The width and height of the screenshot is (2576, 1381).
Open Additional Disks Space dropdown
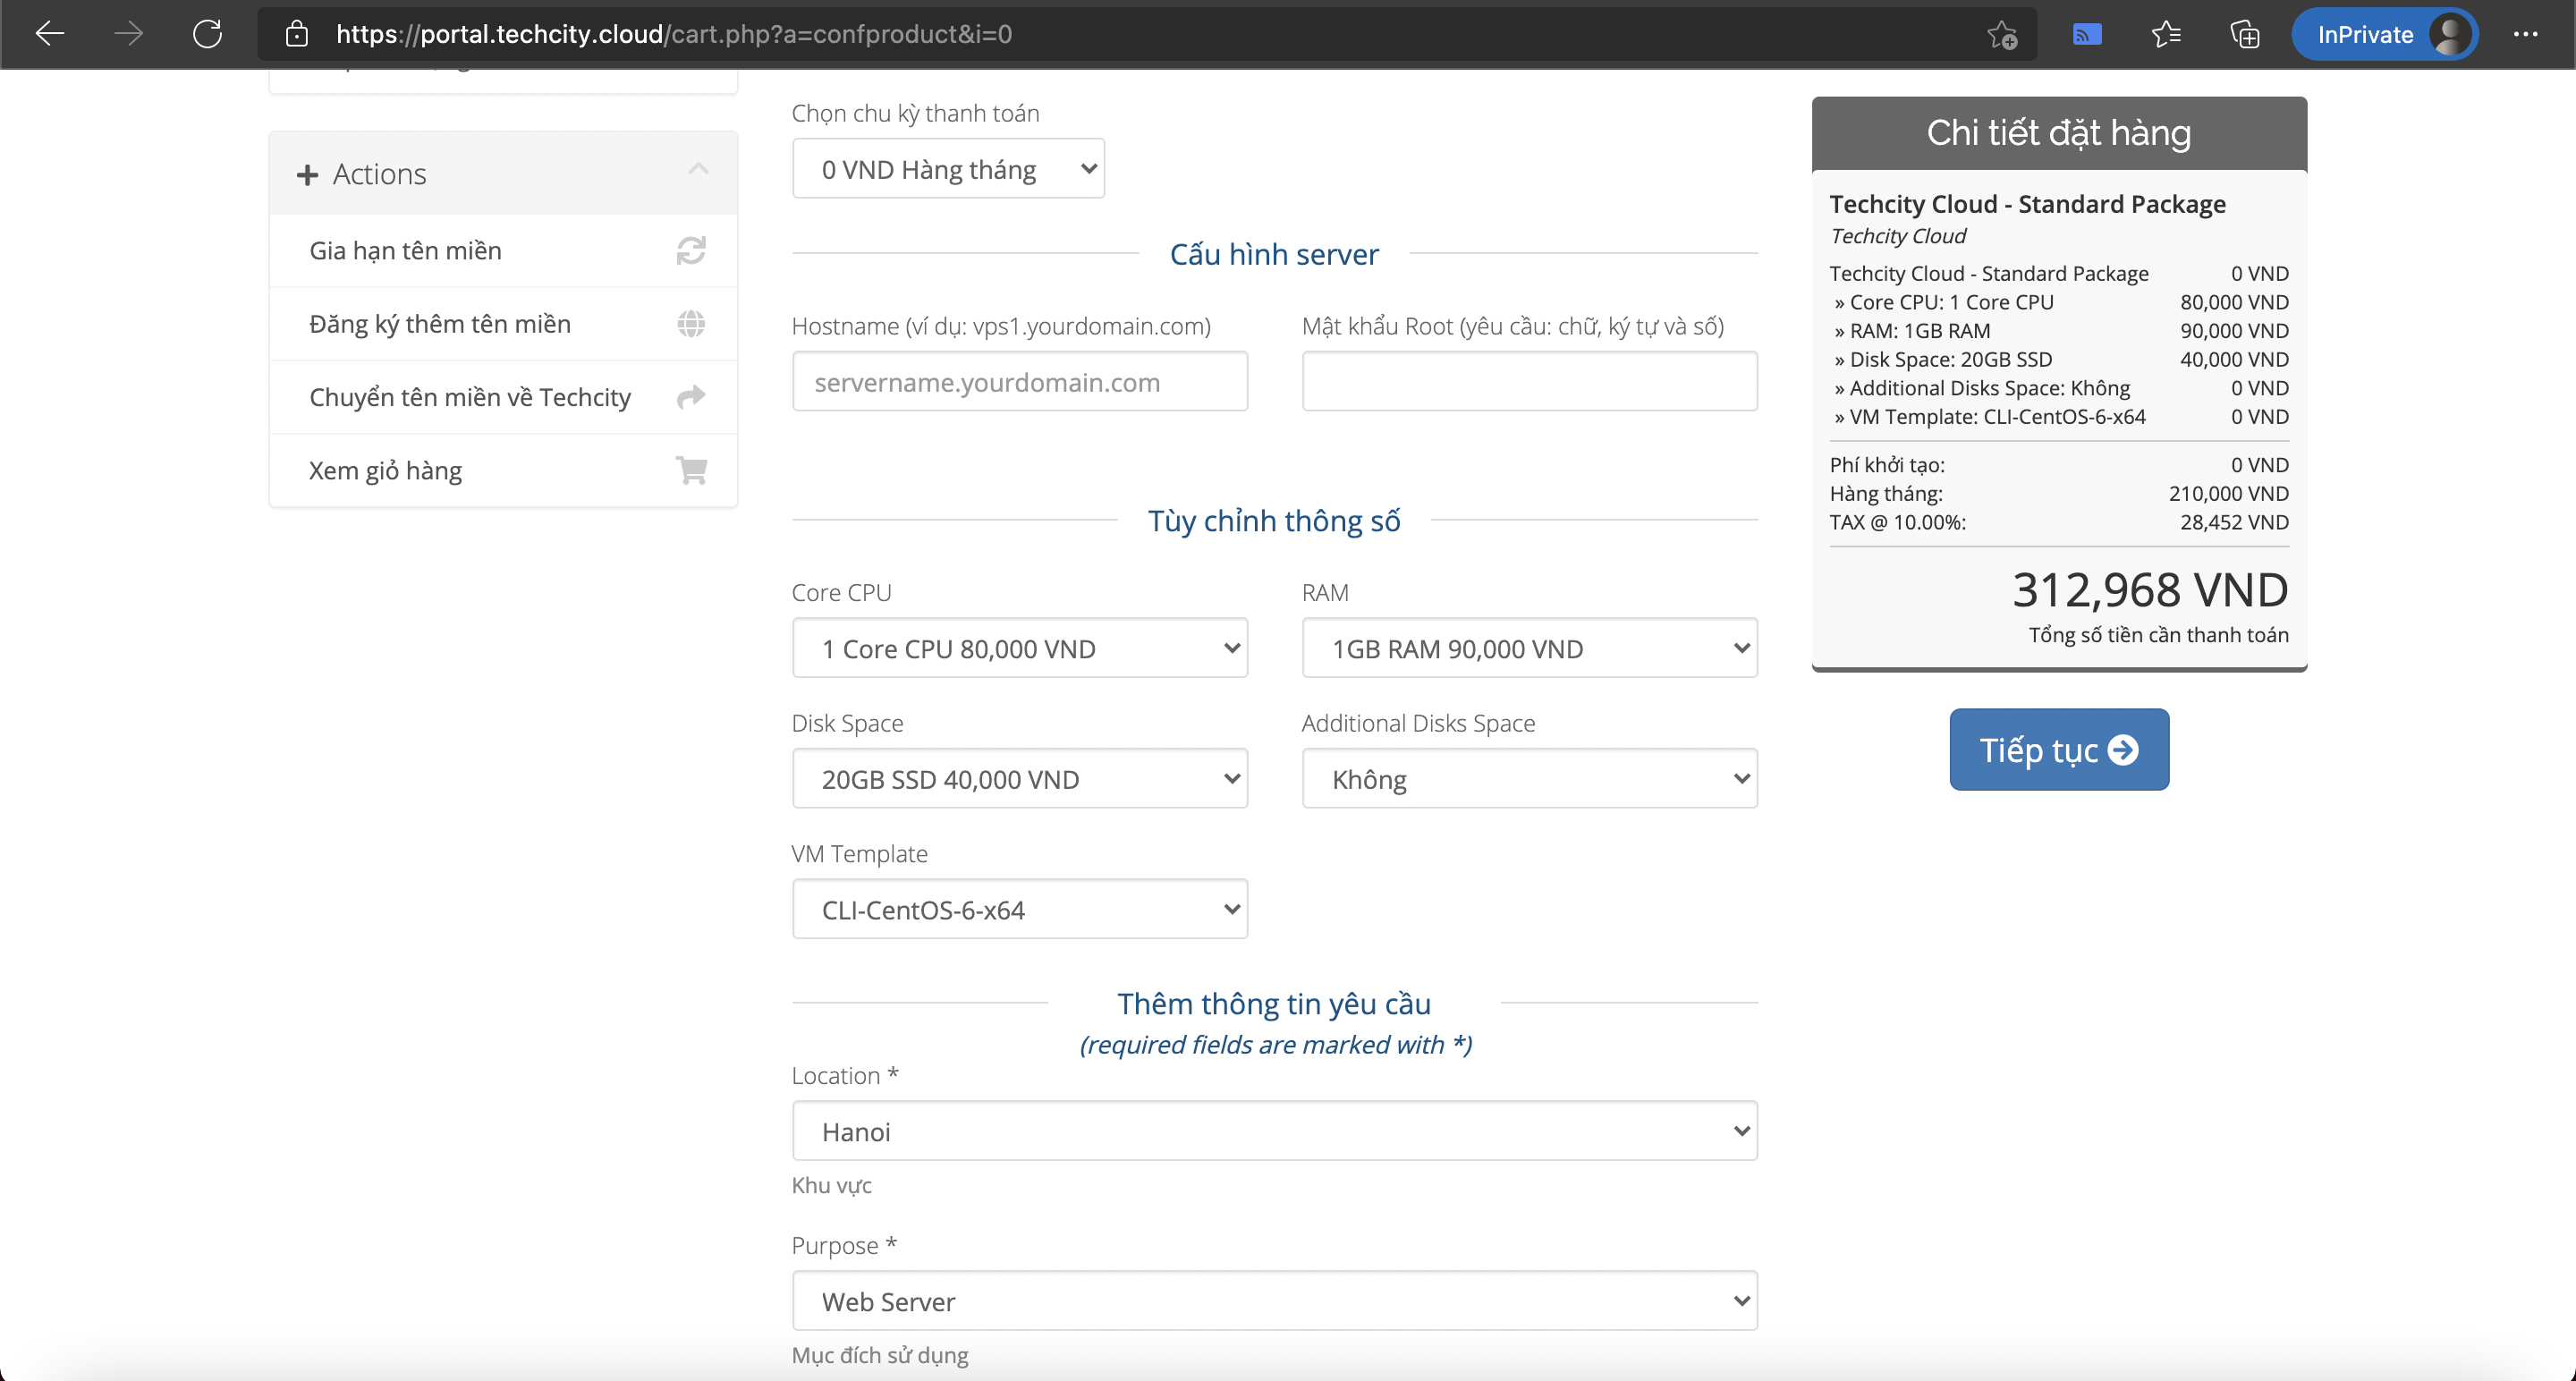click(x=1529, y=778)
